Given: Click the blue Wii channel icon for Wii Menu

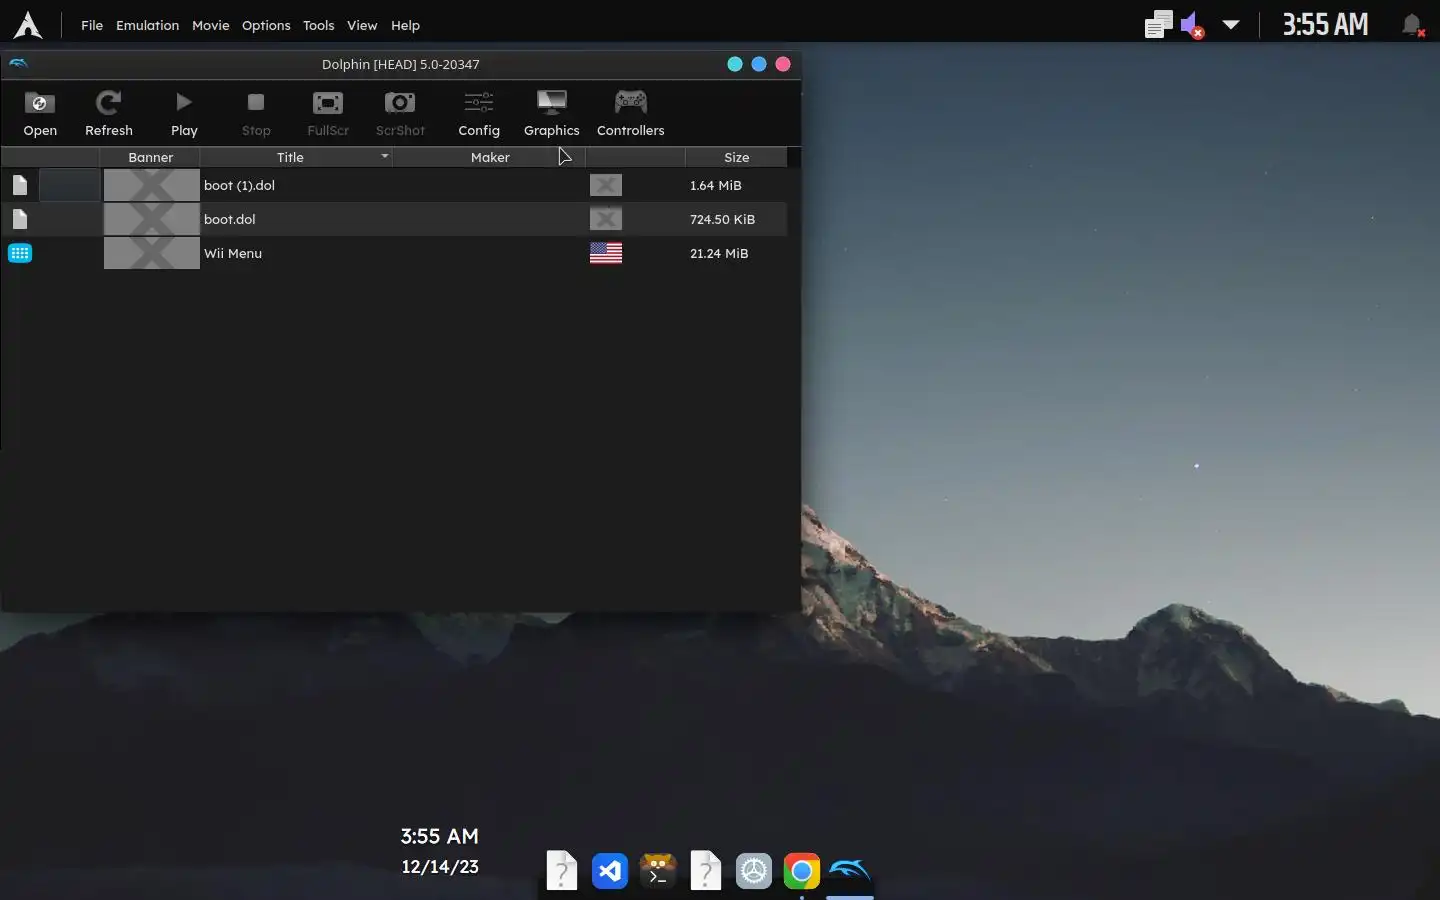Looking at the screenshot, I should (20, 253).
